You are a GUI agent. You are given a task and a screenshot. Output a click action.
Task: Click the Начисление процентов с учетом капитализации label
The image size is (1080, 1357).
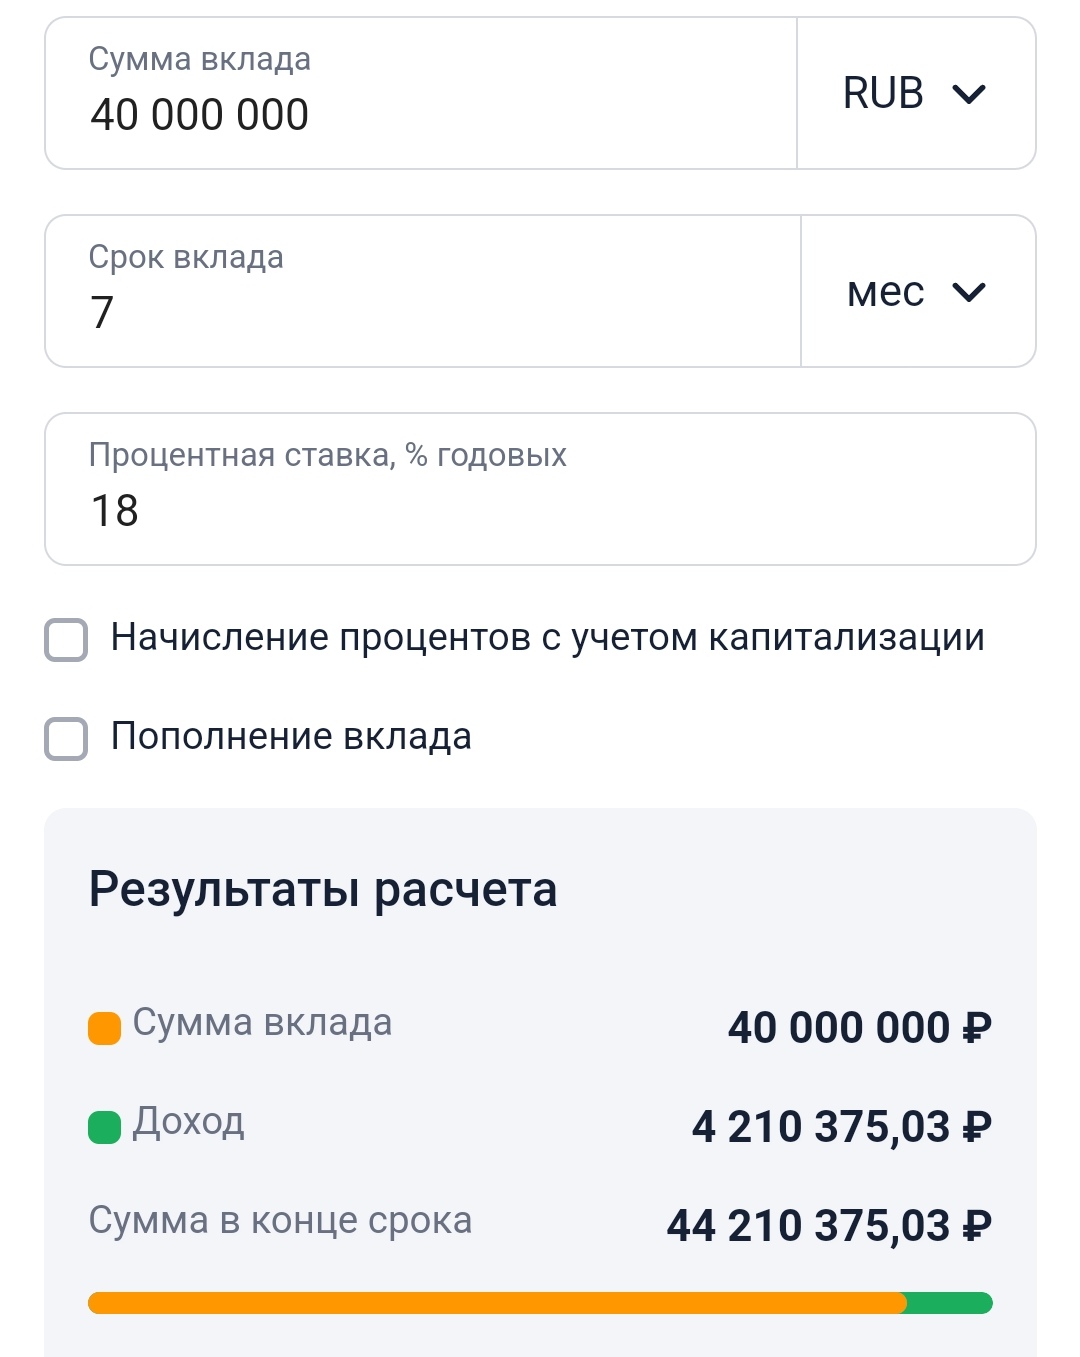(x=547, y=638)
